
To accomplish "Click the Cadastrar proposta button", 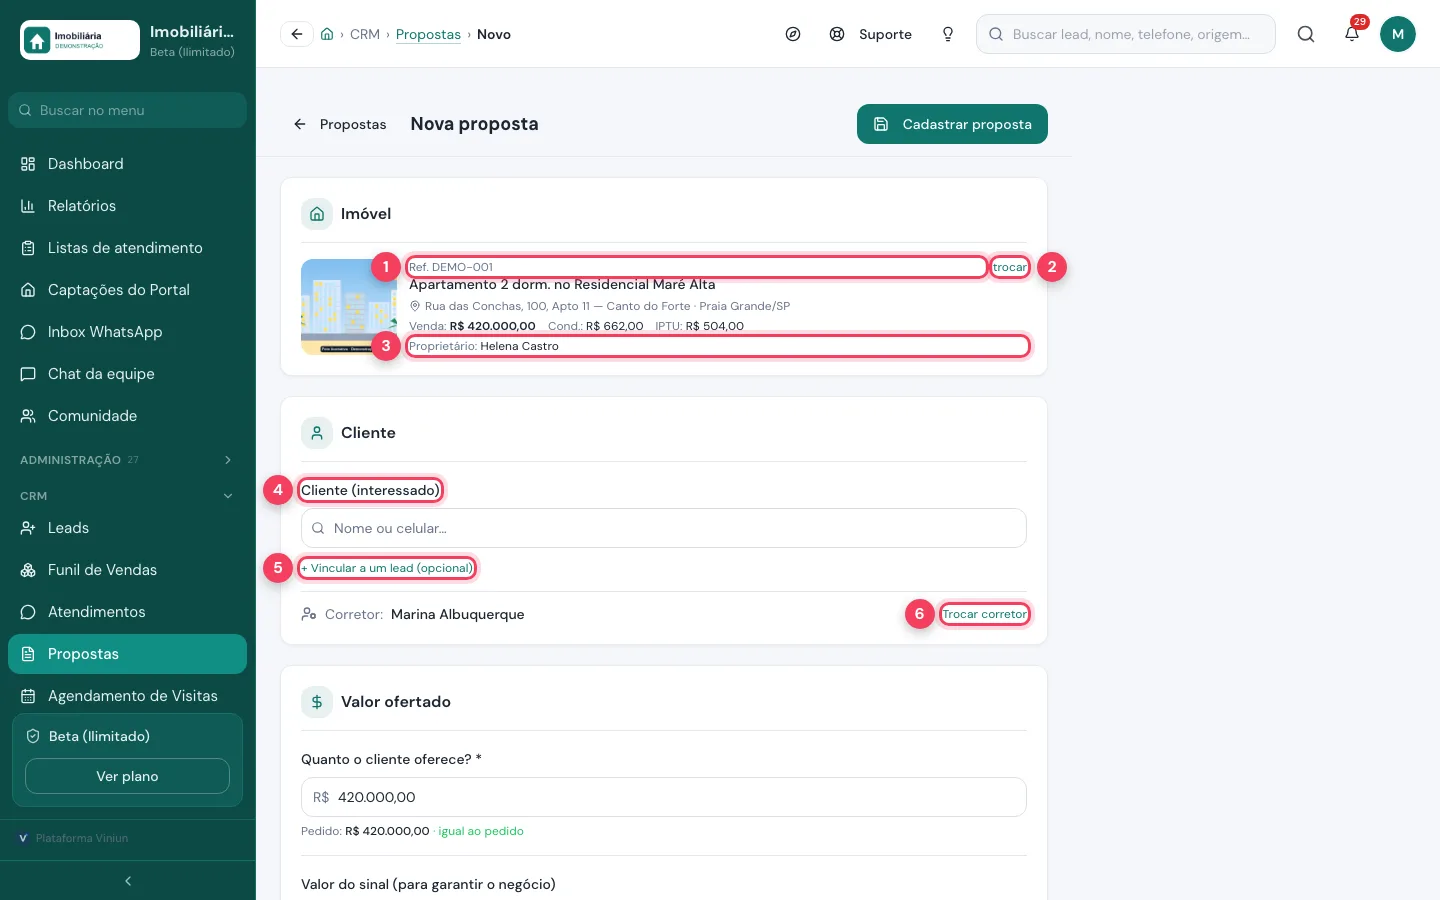I will coord(952,124).
